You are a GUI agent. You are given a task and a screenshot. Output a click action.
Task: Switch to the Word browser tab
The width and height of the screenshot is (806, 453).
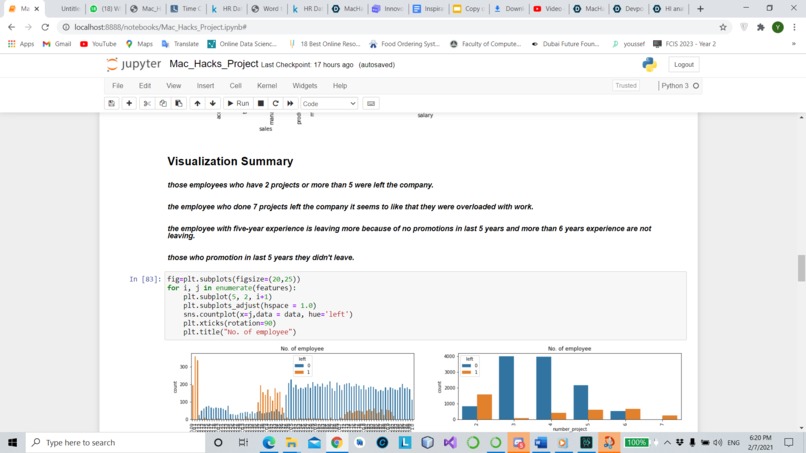(x=267, y=9)
